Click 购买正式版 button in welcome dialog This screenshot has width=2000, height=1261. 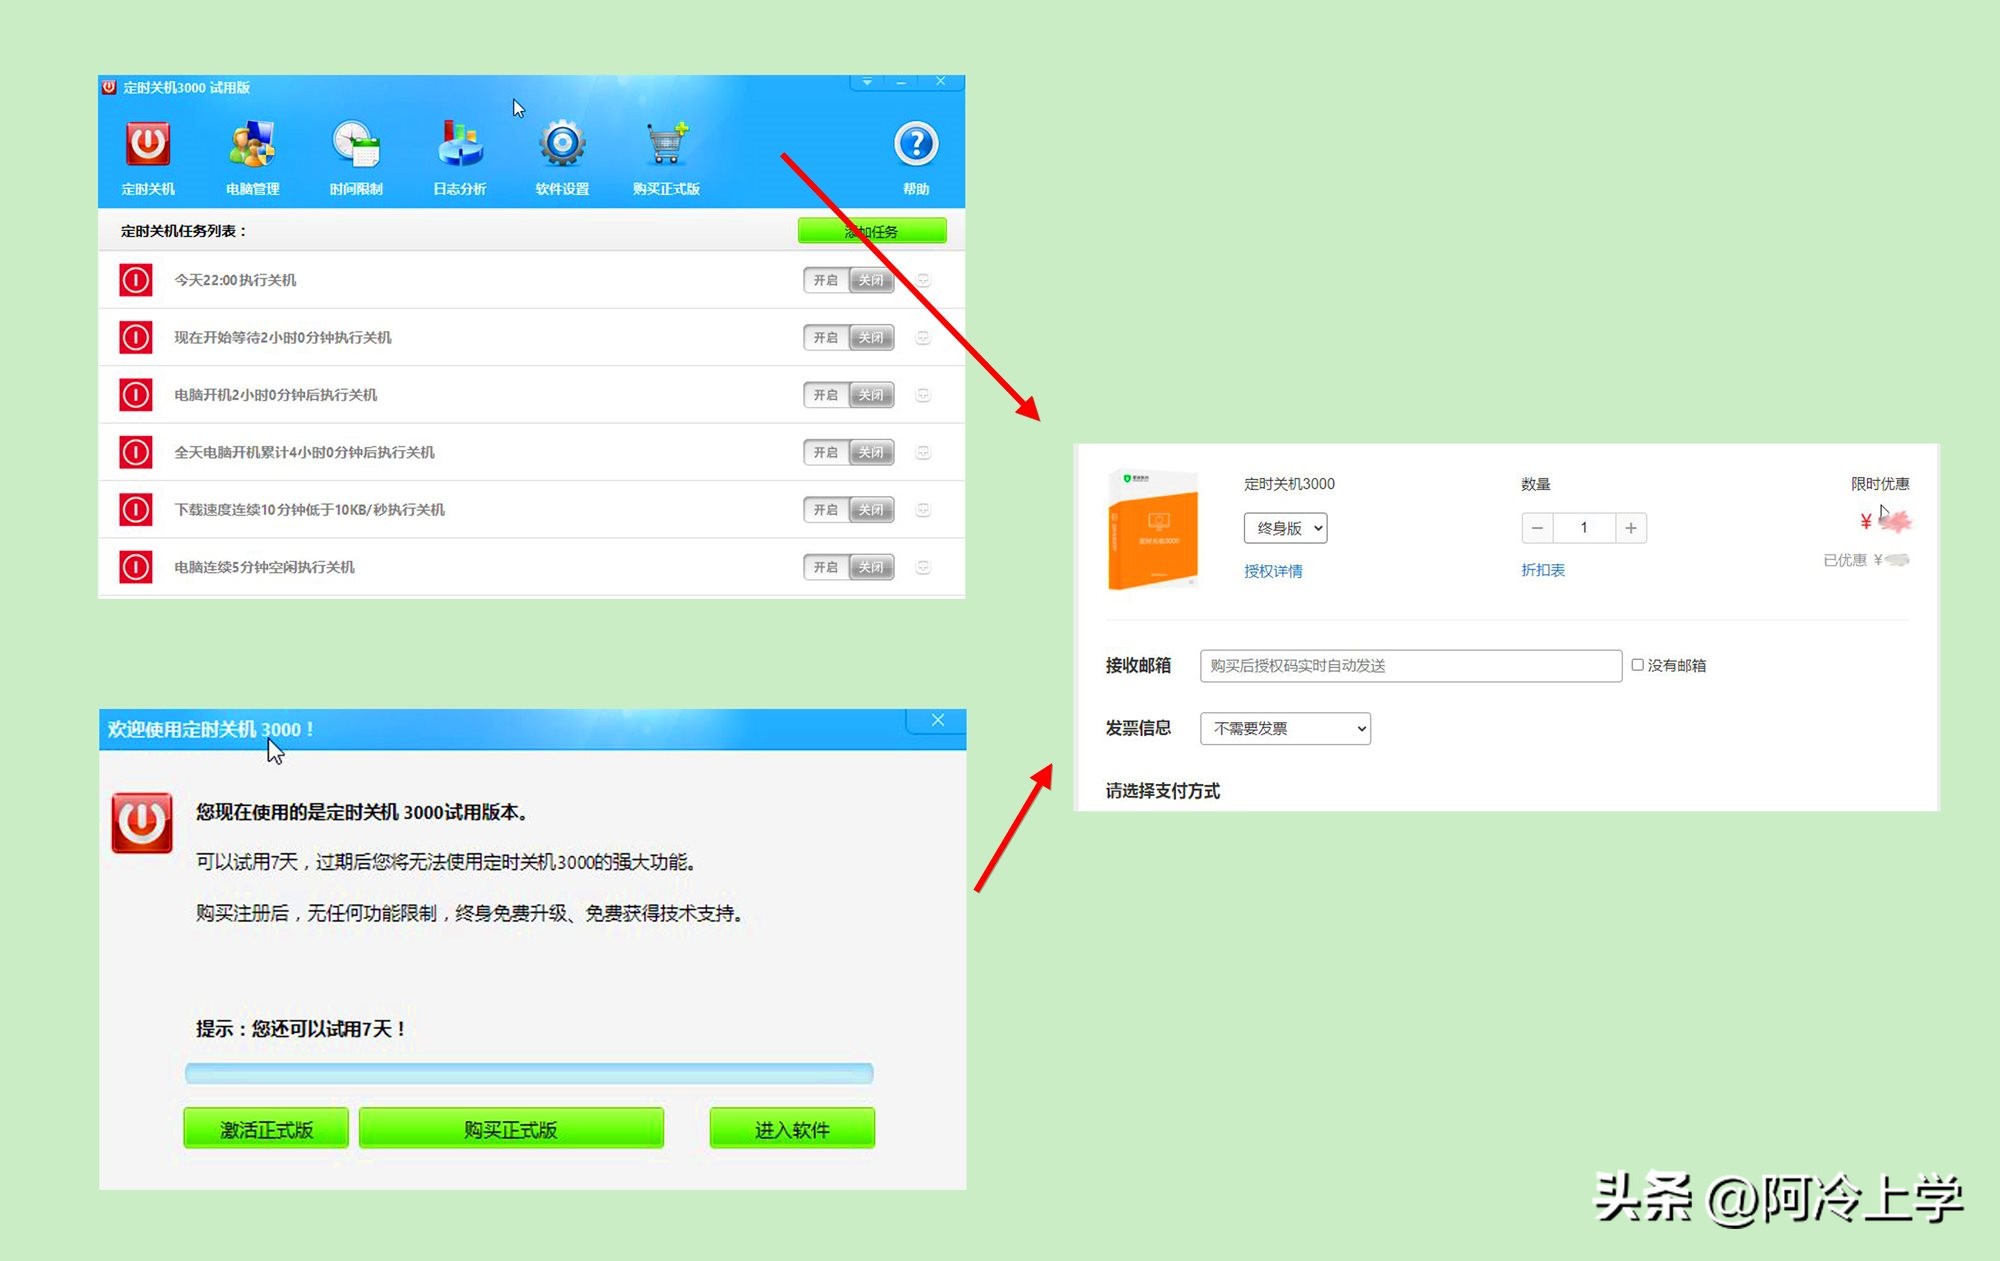pos(511,1124)
